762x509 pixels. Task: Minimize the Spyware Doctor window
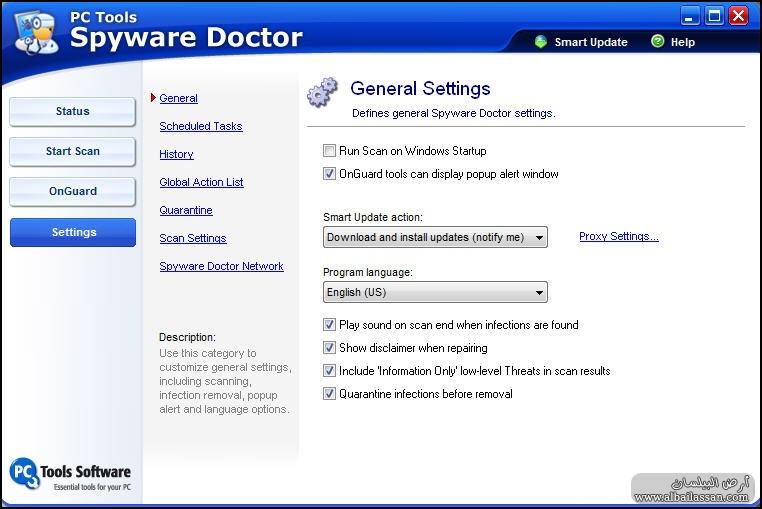689,17
